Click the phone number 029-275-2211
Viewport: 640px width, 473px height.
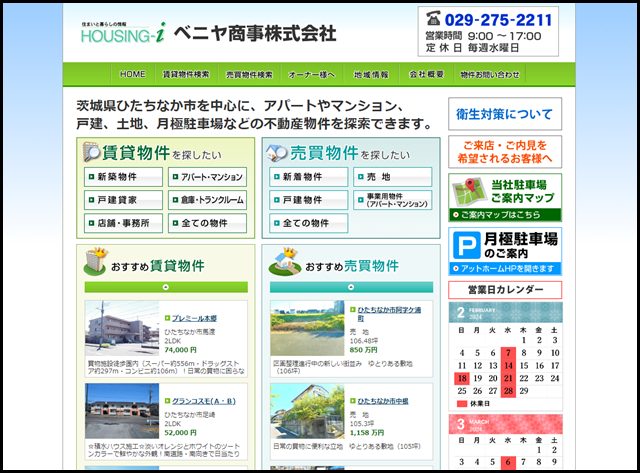point(498,20)
